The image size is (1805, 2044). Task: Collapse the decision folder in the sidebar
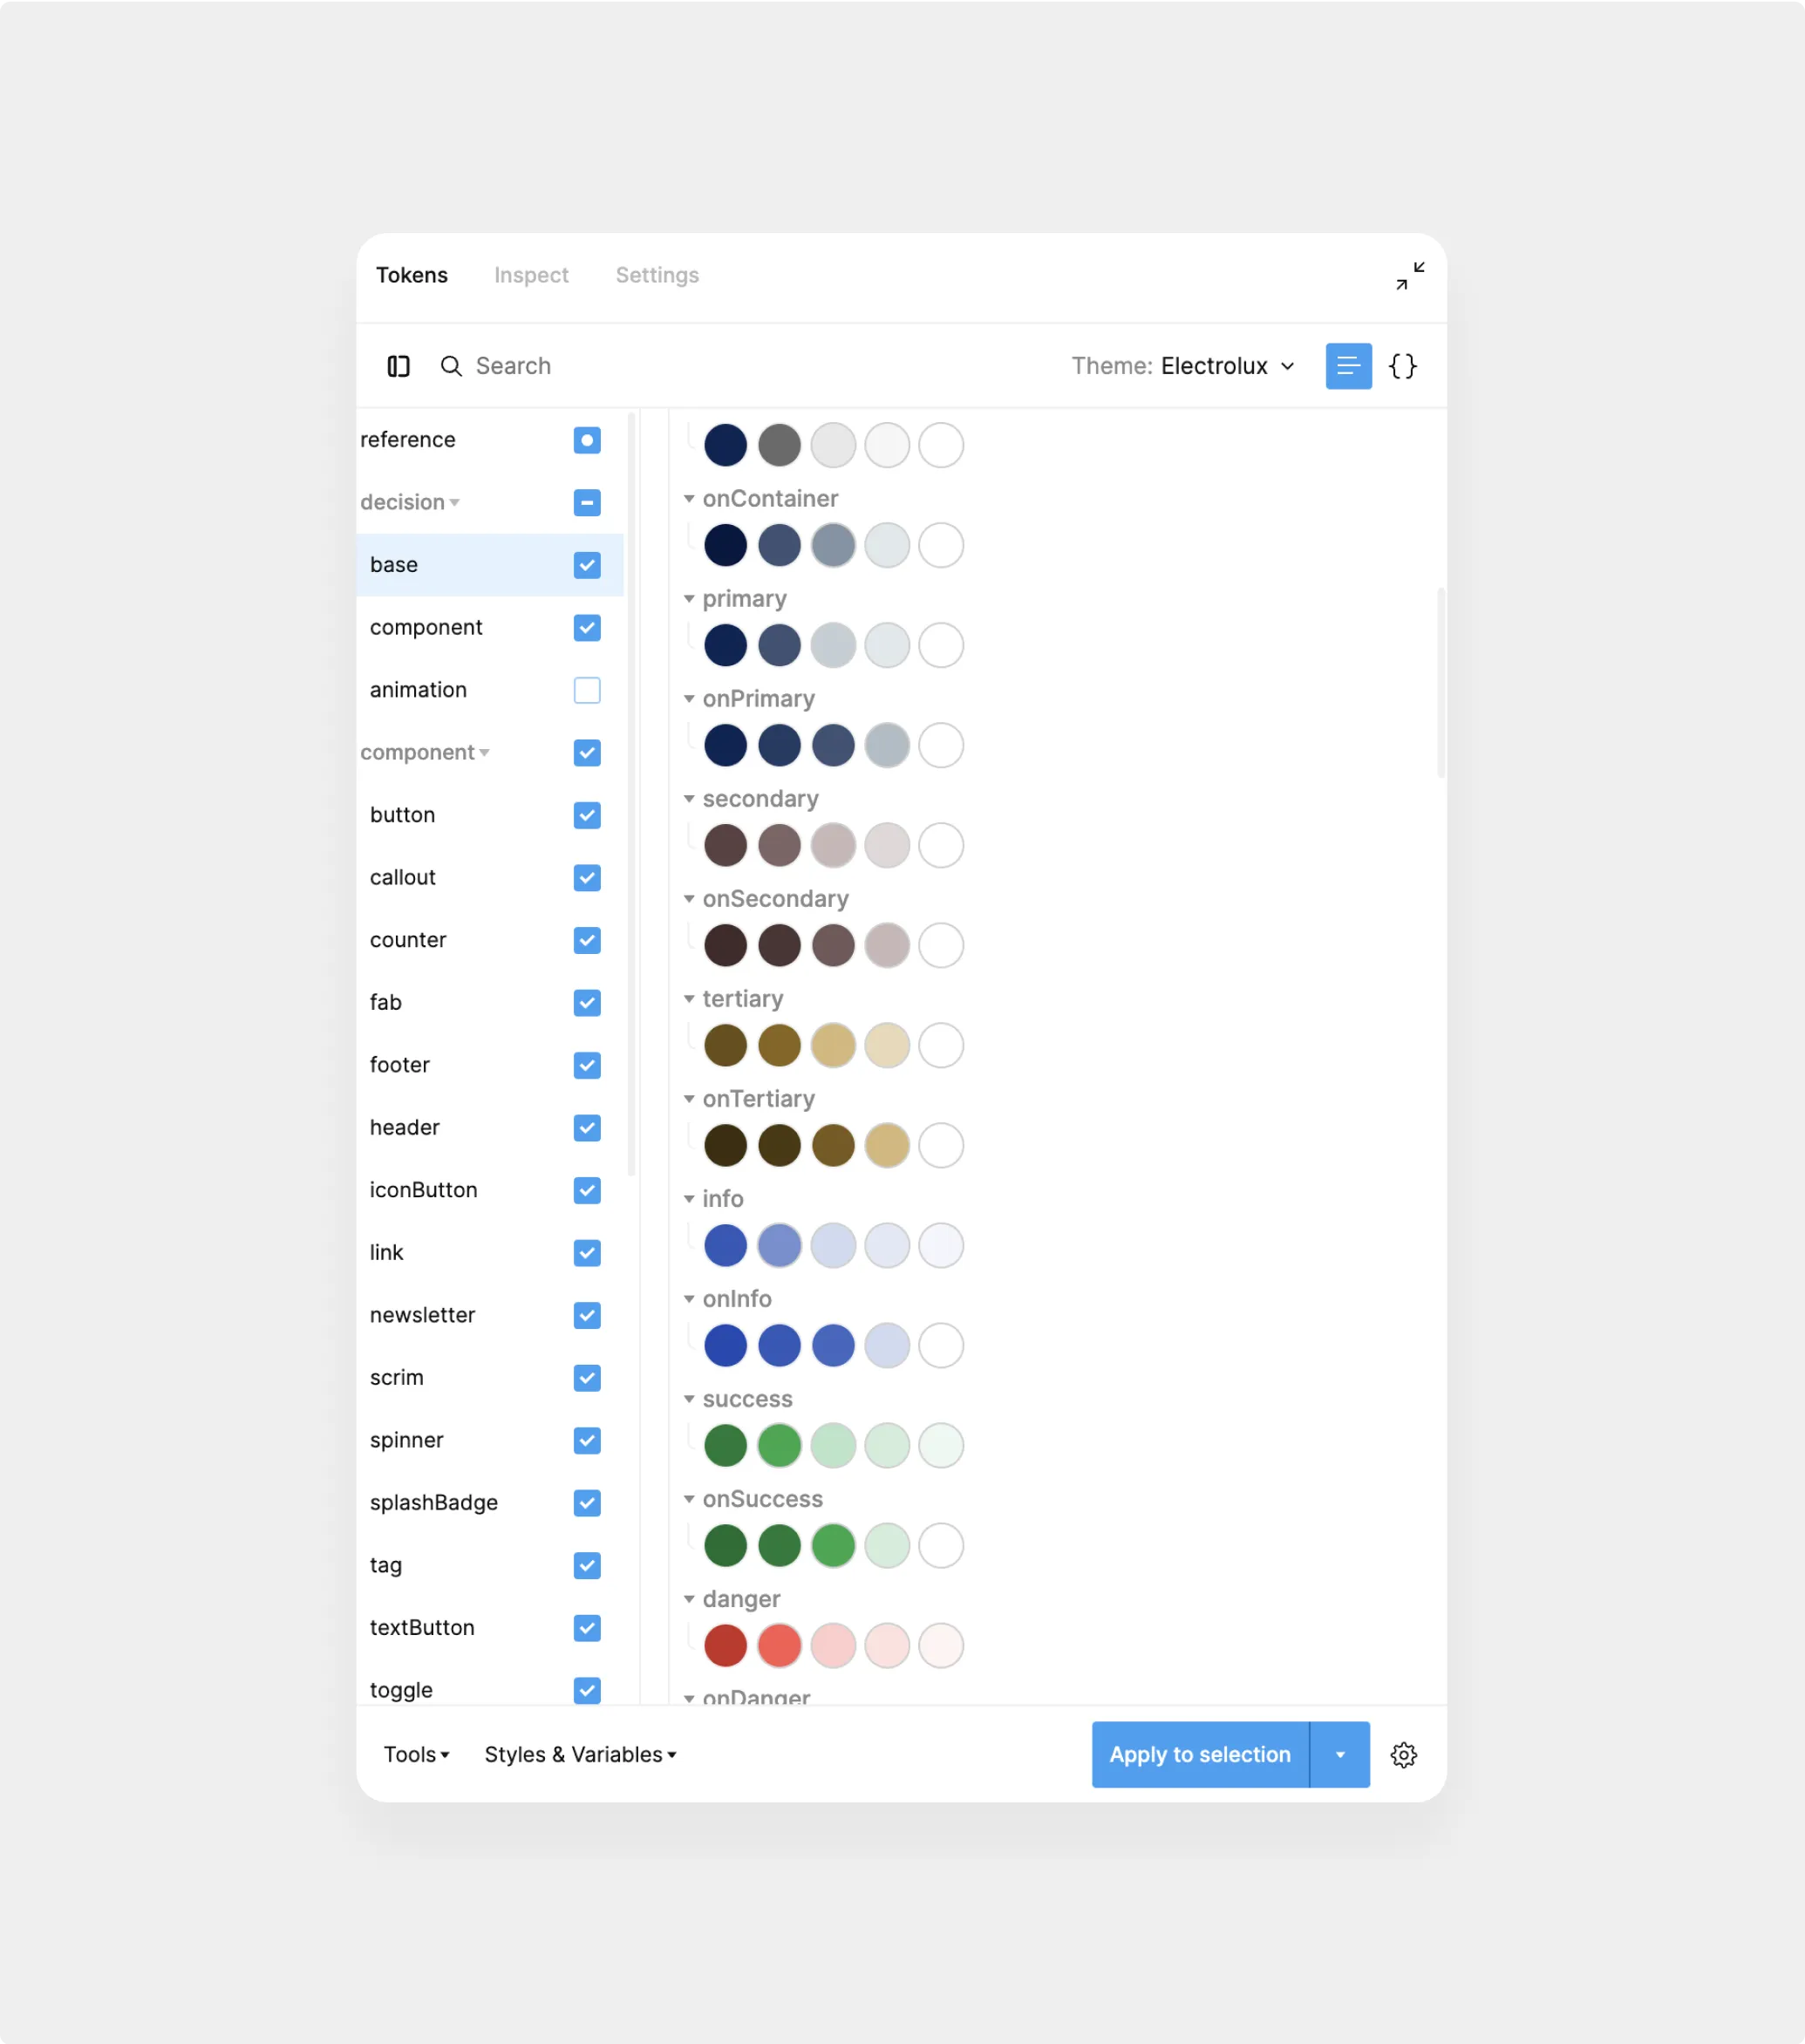pos(454,502)
